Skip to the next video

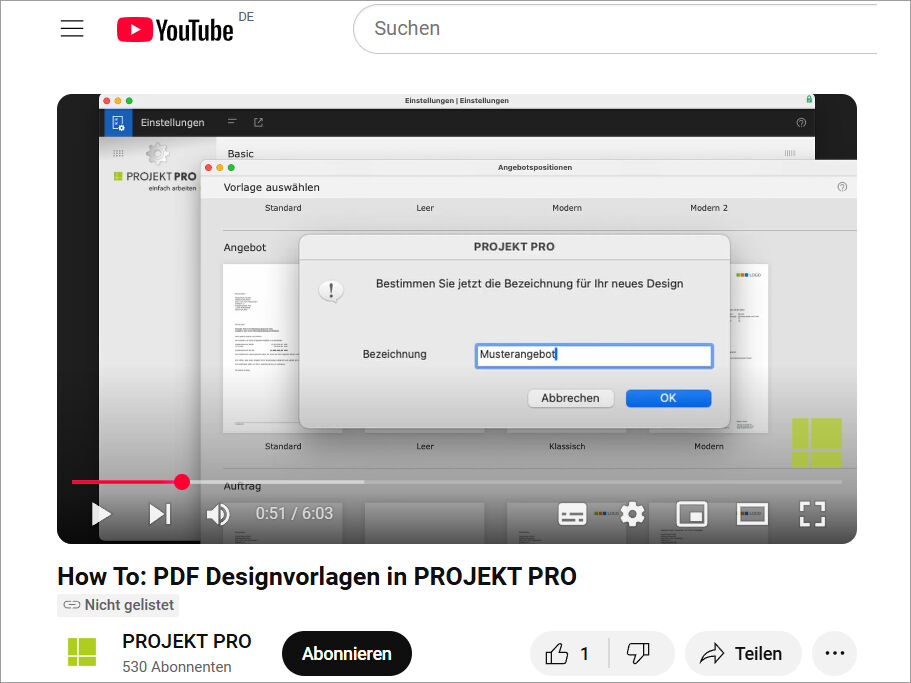click(160, 514)
